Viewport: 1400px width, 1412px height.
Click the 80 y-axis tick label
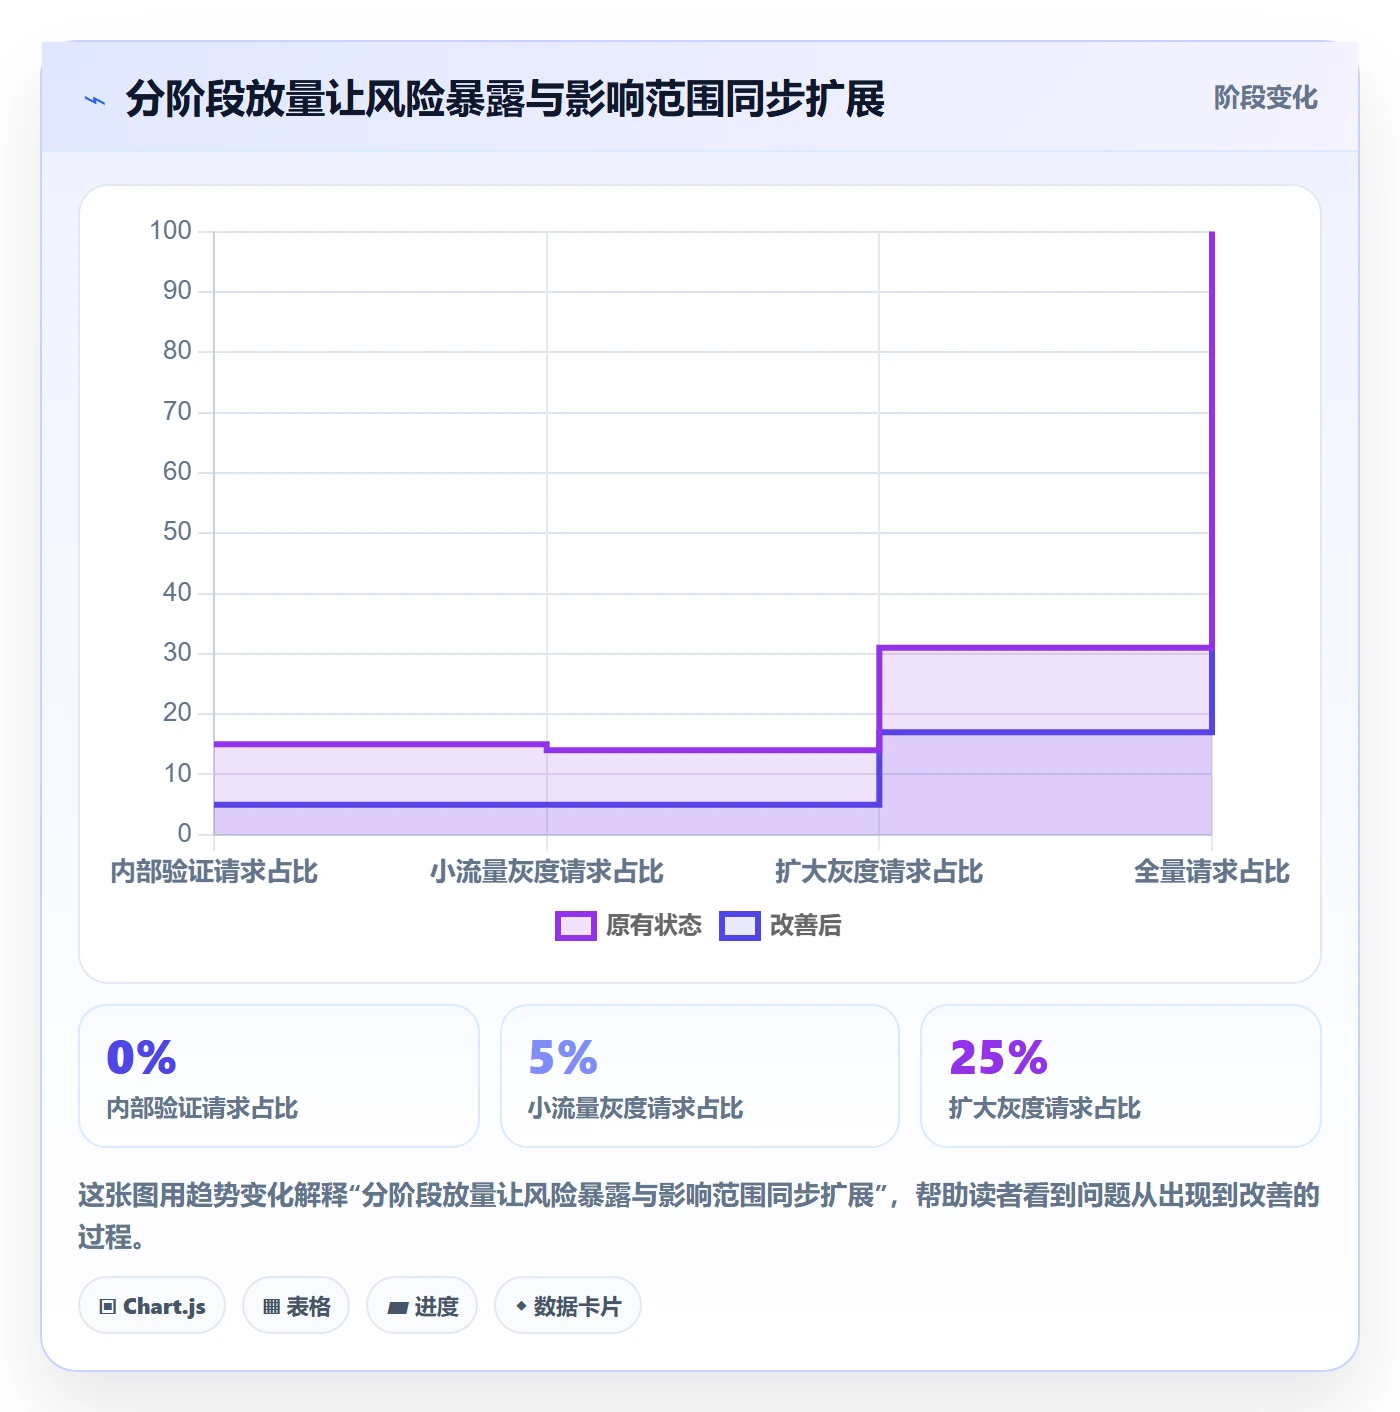coord(177,351)
